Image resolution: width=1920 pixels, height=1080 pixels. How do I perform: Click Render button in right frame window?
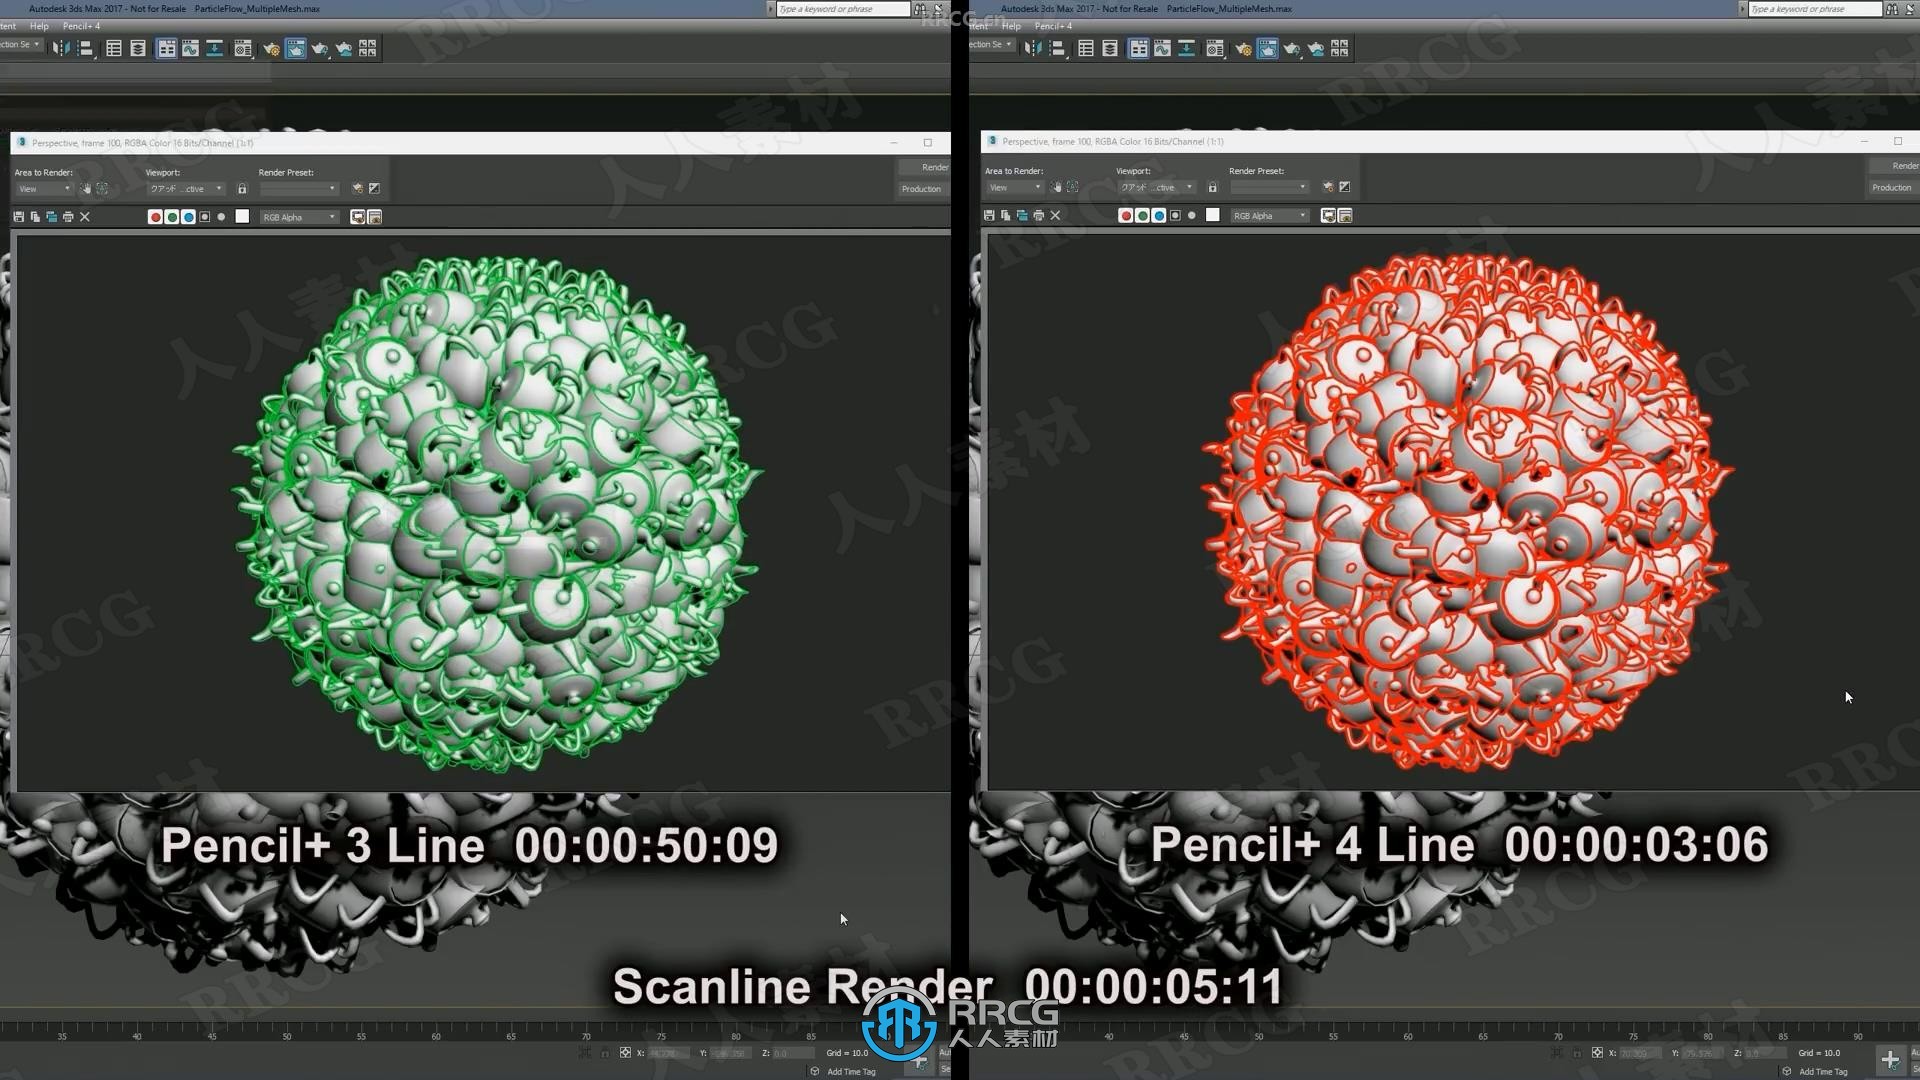pyautogui.click(x=1896, y=166)
